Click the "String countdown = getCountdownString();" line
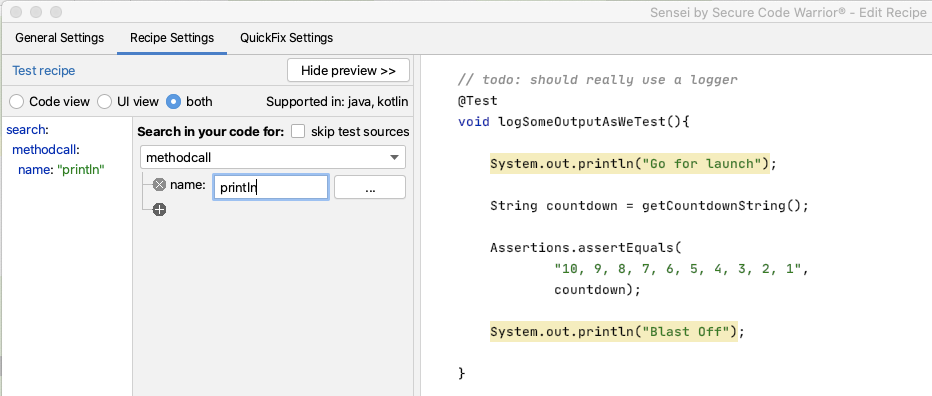This screenshot has height=396, width=932. tap(650, 206)
